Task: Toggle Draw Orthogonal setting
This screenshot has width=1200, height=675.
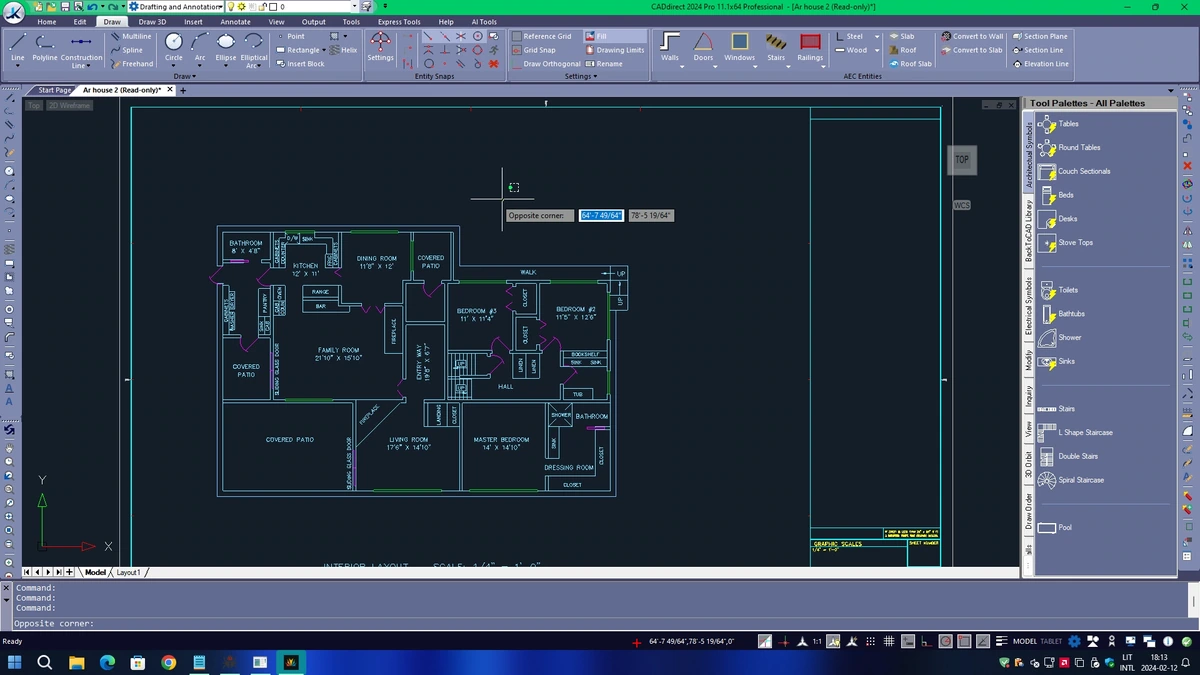Action: pos(546,64)
